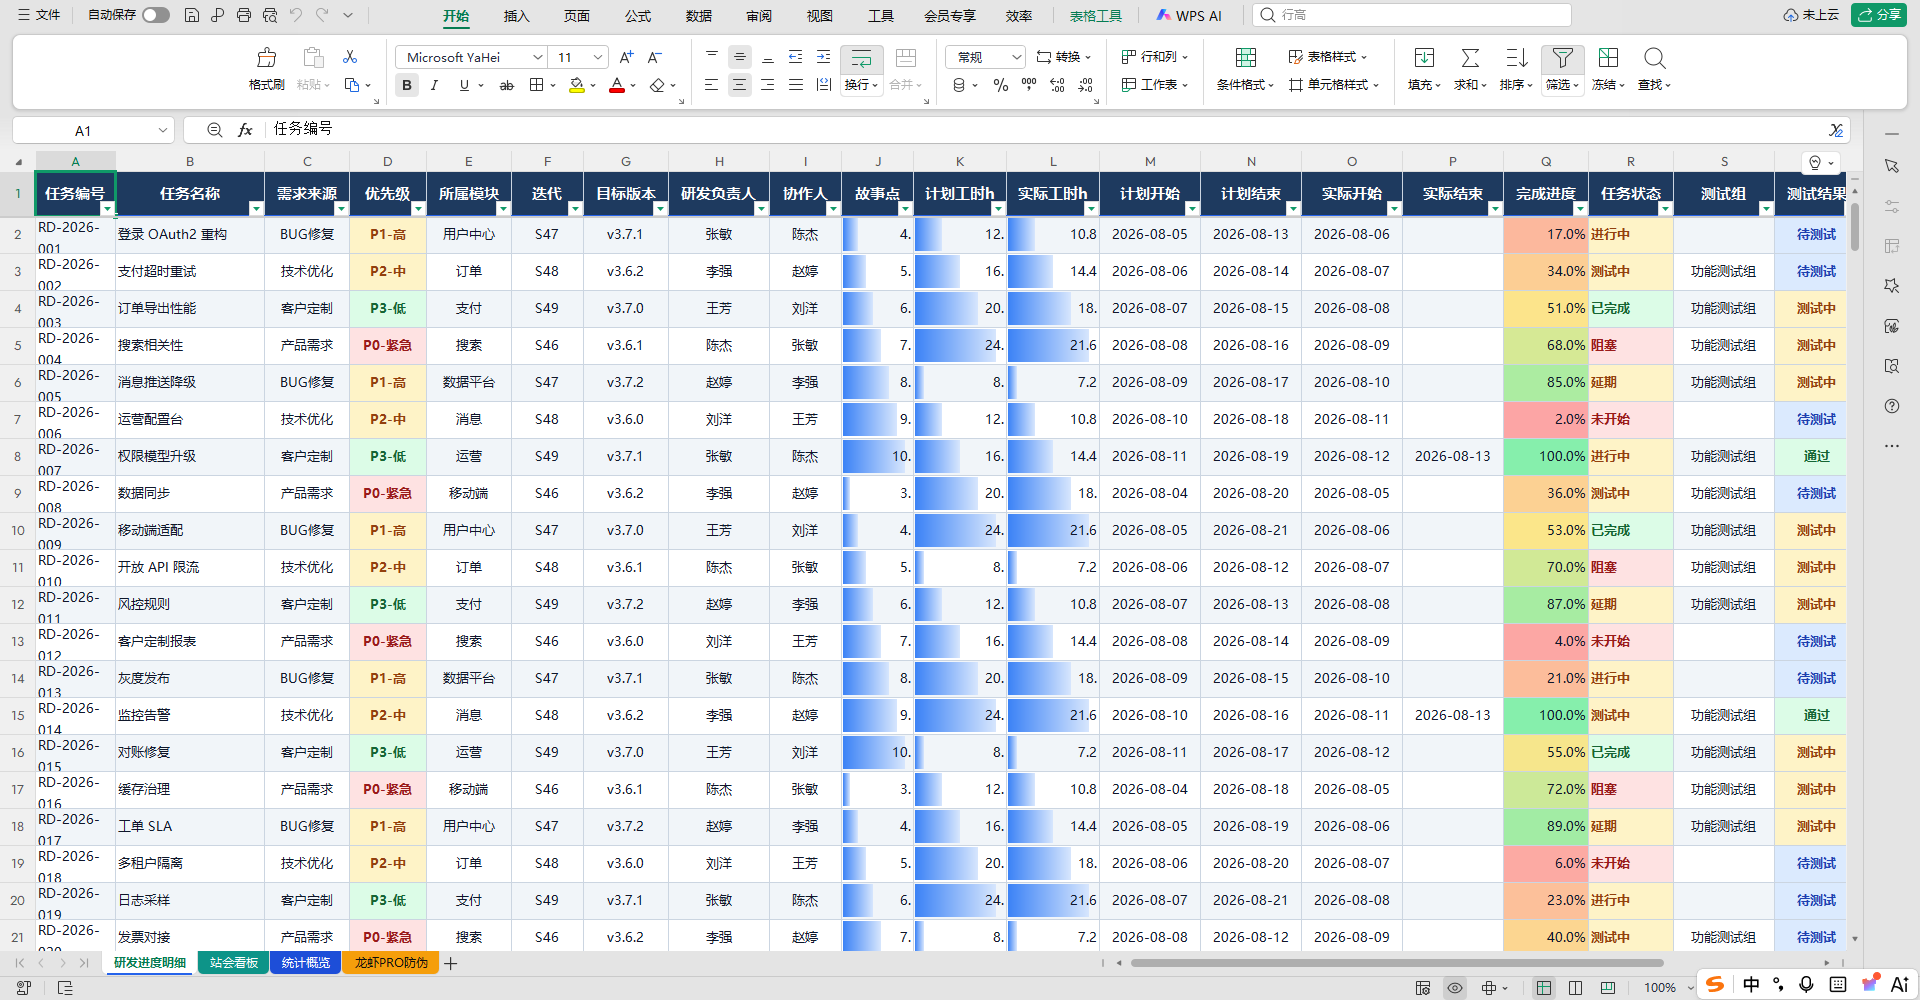Apply the red font color swatch
This screenshot has width=1920, height=1000.
tap(617, 85)
